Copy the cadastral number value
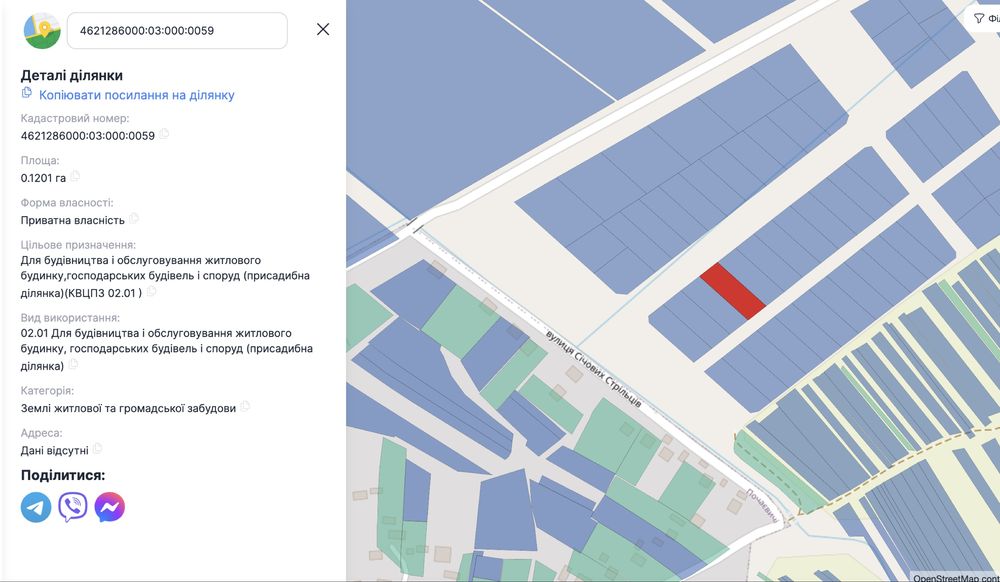 coord(164,134)
